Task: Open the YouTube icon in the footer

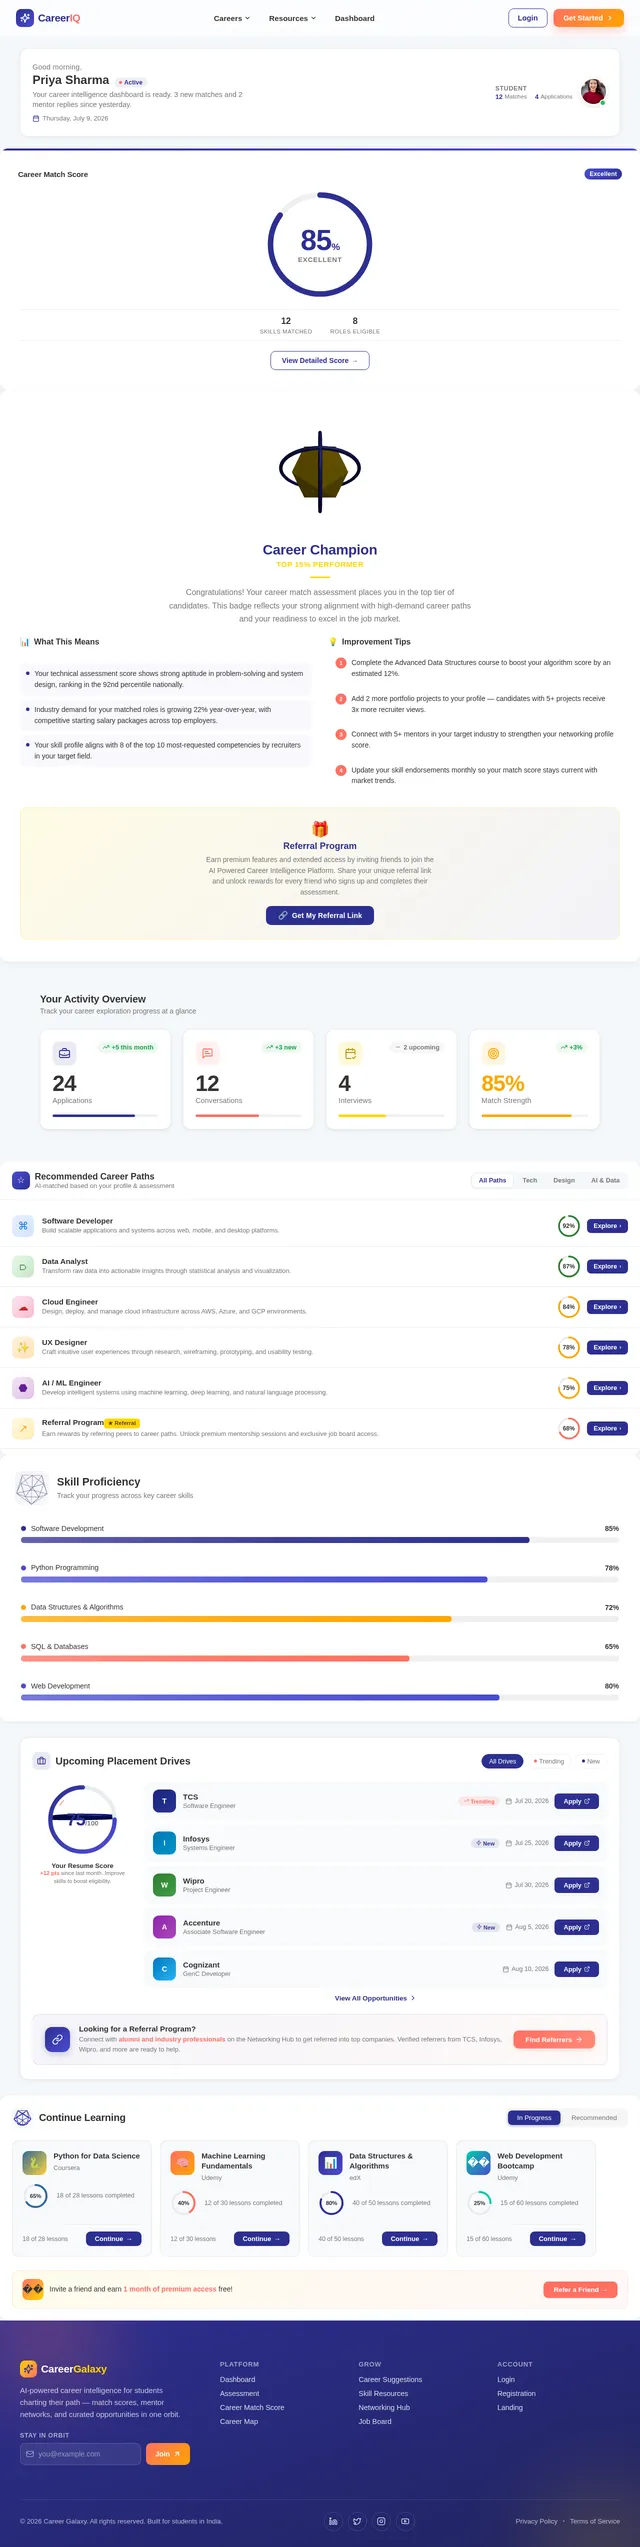Action: click(x=405, y=2521)
